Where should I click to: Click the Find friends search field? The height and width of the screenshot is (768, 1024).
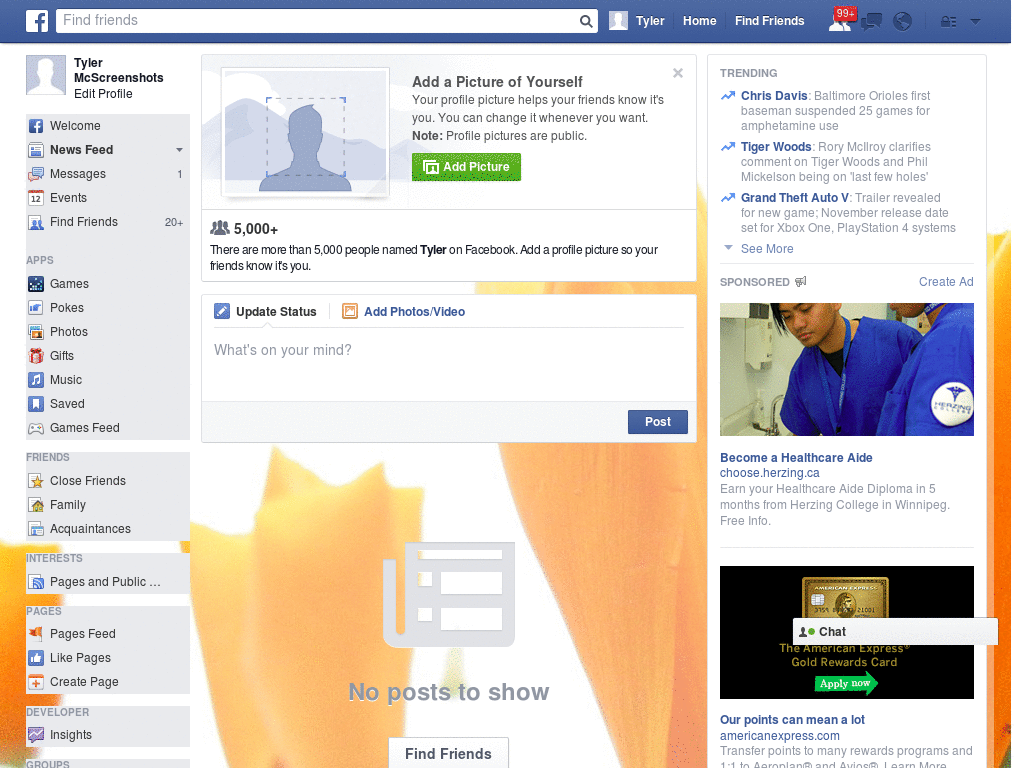(x=318, y=21)
